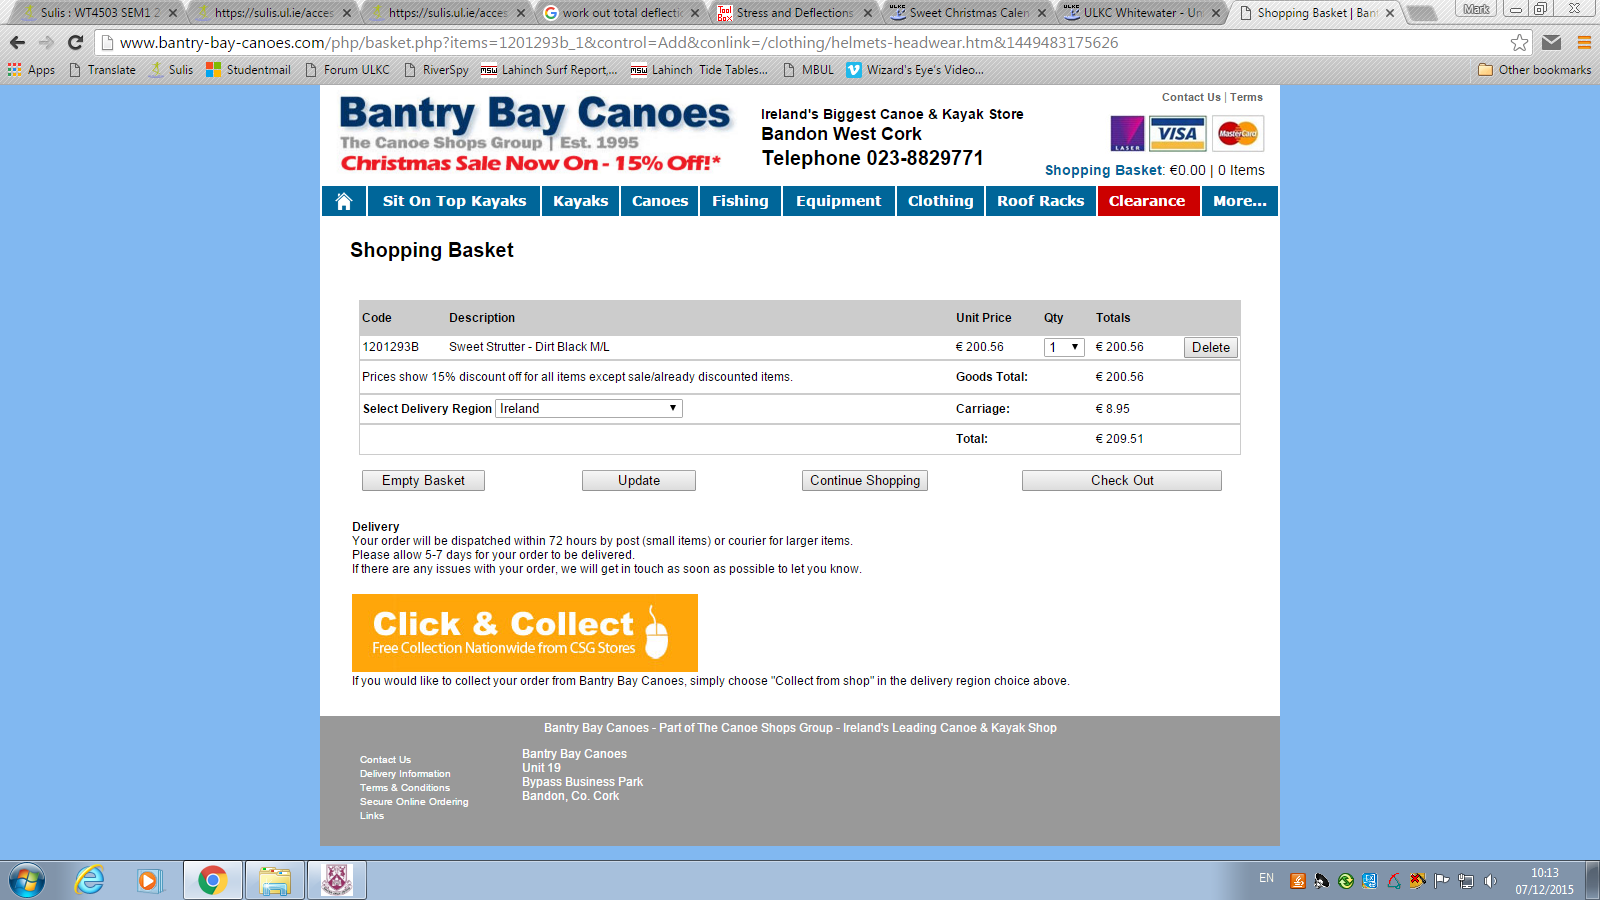Open Wizard's Eye's Video bookmark
The width and height of the screenshot is (1600, 900).
click(915, 70)
